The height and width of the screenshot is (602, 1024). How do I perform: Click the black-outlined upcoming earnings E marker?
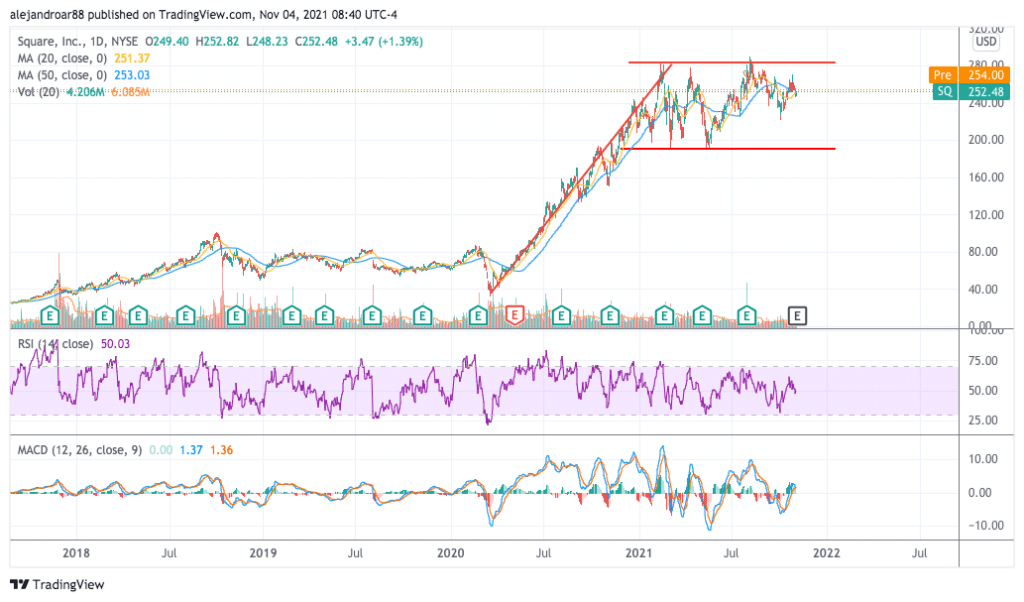tap(797, 316)
